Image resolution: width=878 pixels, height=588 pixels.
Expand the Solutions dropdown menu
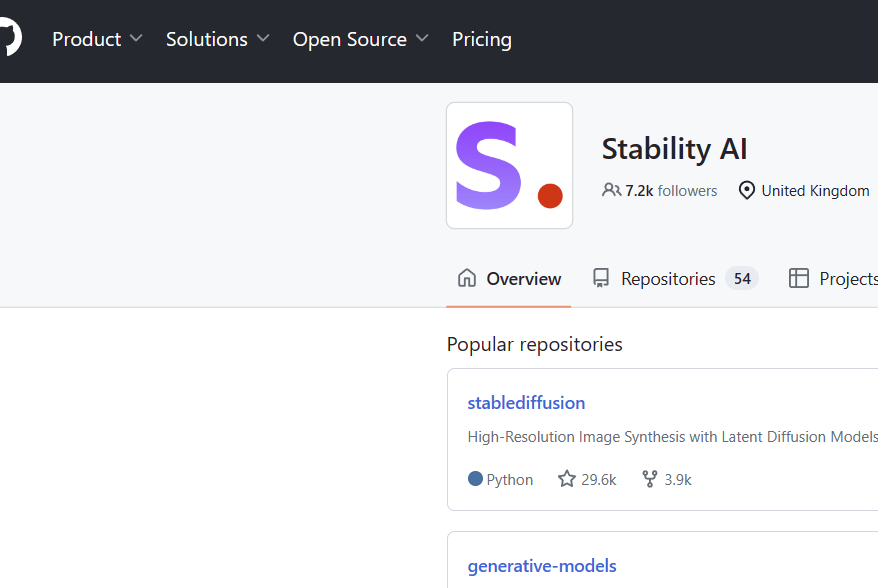pyautogui.click(x=217, y=39)
